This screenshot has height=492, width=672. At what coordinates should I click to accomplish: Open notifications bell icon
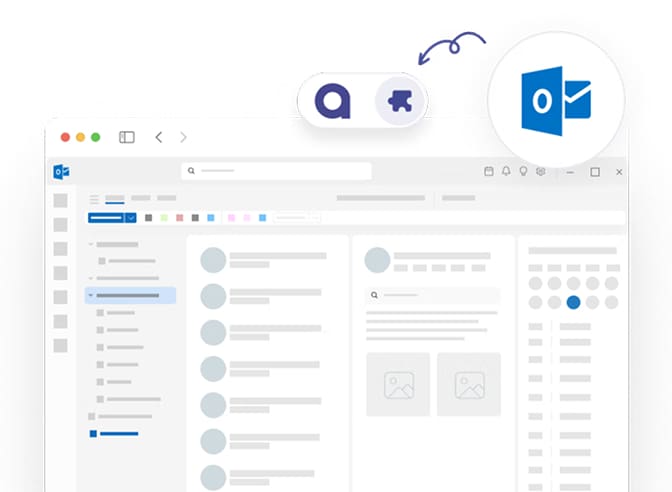pos(506,171)
